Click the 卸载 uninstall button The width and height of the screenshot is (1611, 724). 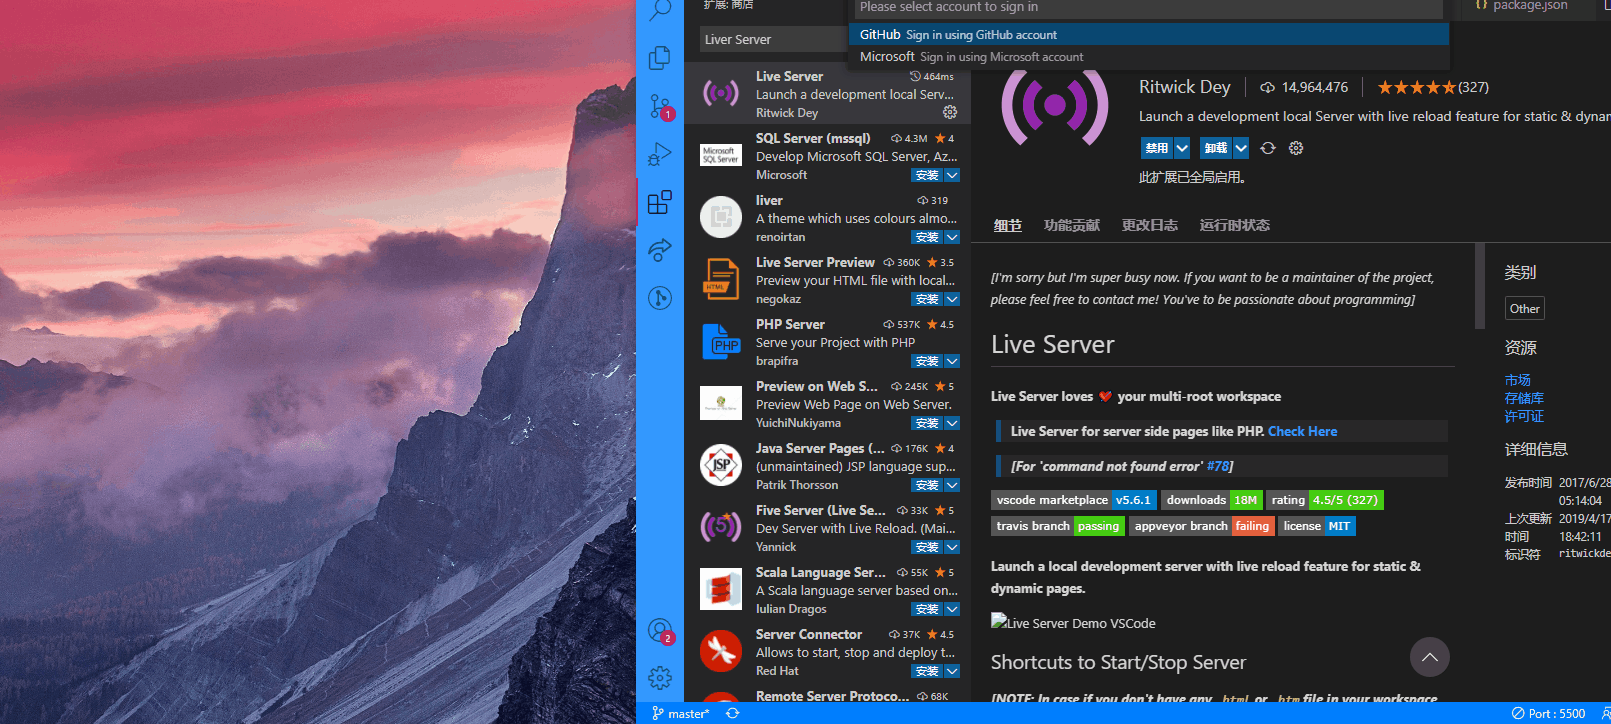1216,148
